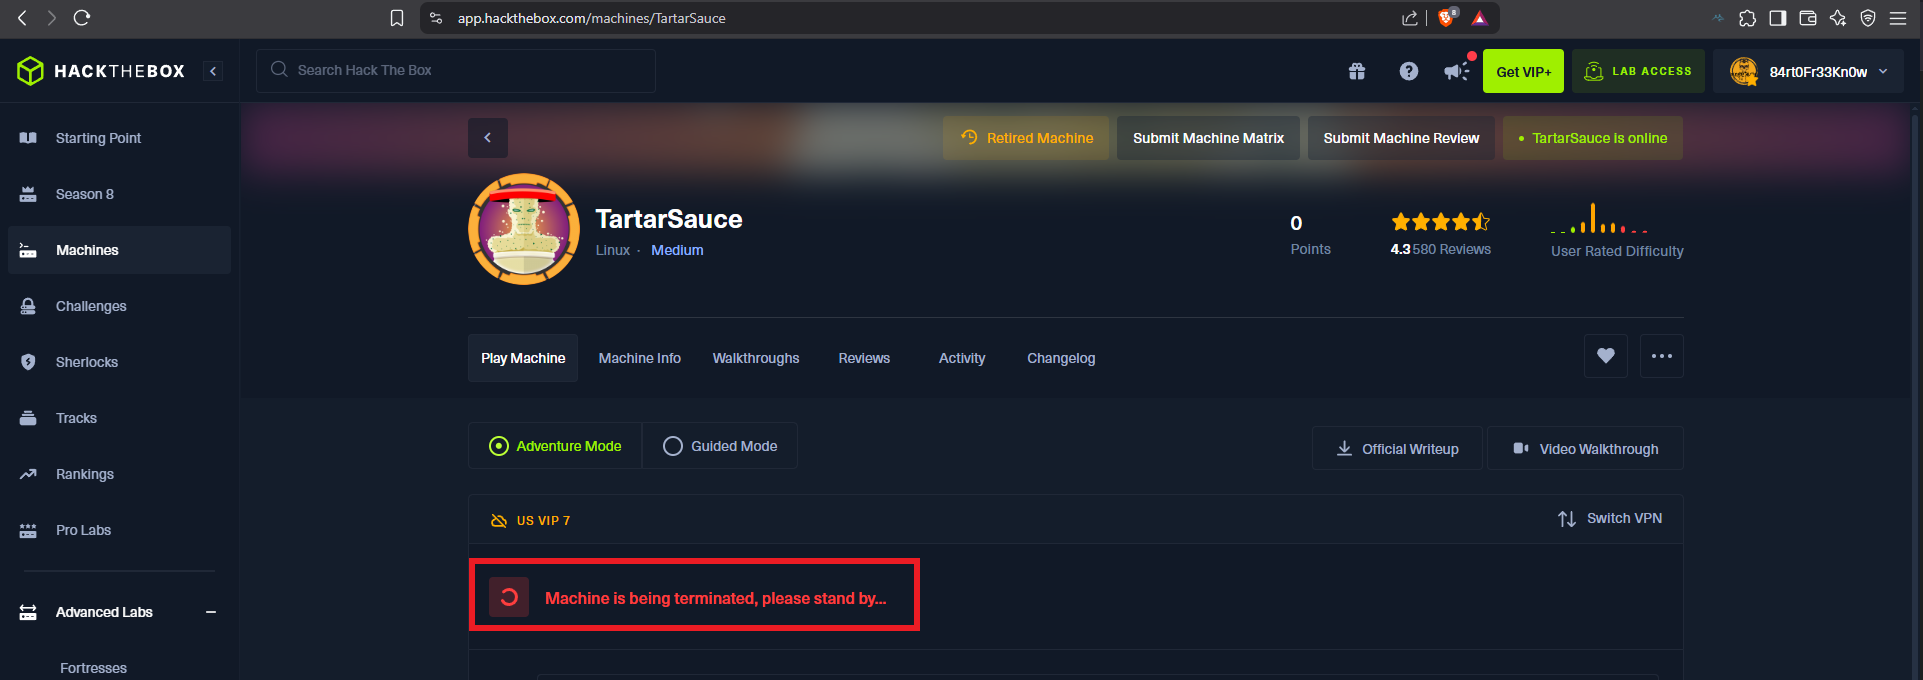Open the three-dot more options button
The image size is (1923, 680).
pyautogui.click(x=1662, y=356)
